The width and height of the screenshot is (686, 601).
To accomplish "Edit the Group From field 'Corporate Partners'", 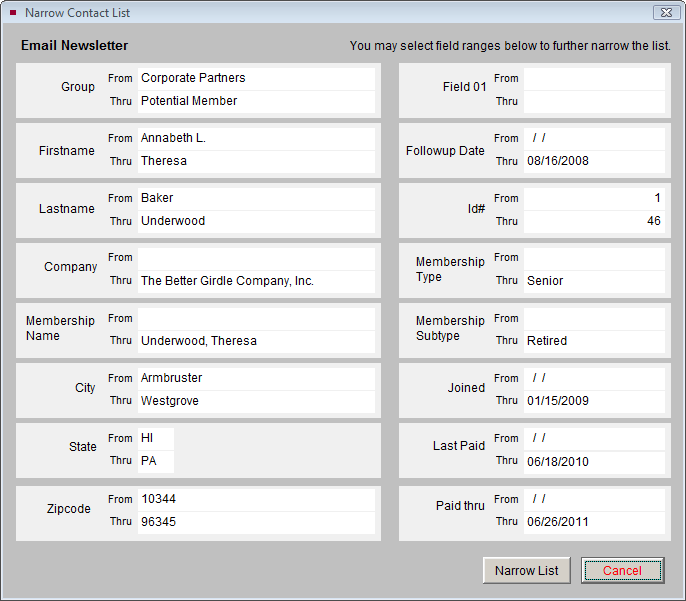I will point(255,78).
